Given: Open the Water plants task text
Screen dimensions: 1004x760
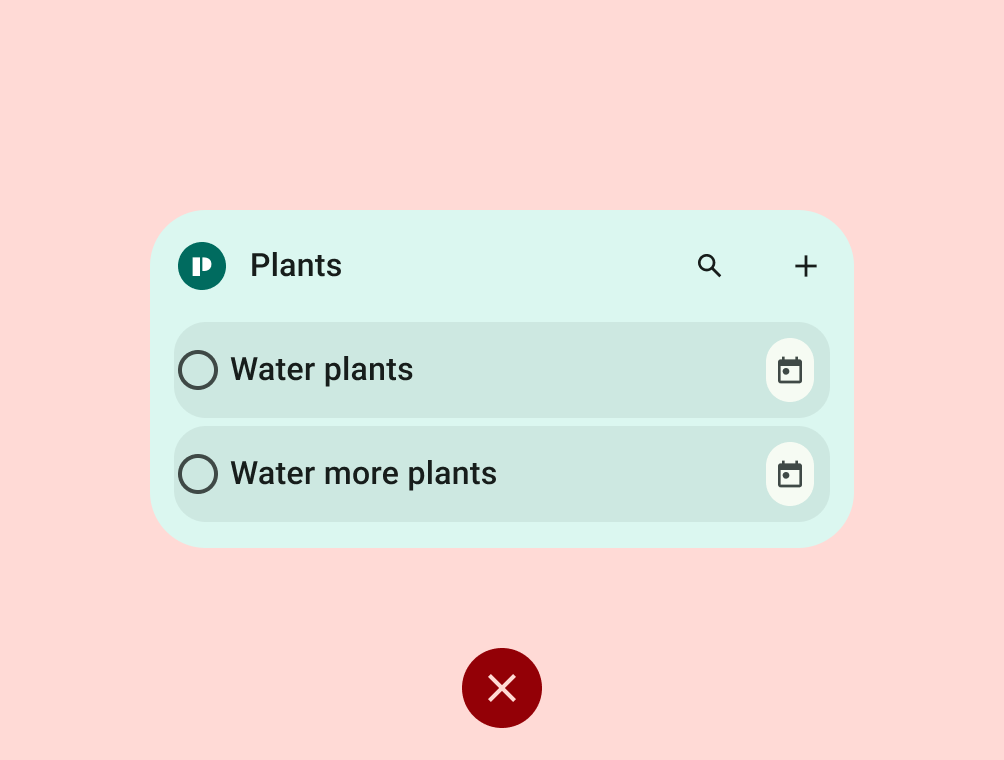Looking at the screenshot, I should point(322,370).
